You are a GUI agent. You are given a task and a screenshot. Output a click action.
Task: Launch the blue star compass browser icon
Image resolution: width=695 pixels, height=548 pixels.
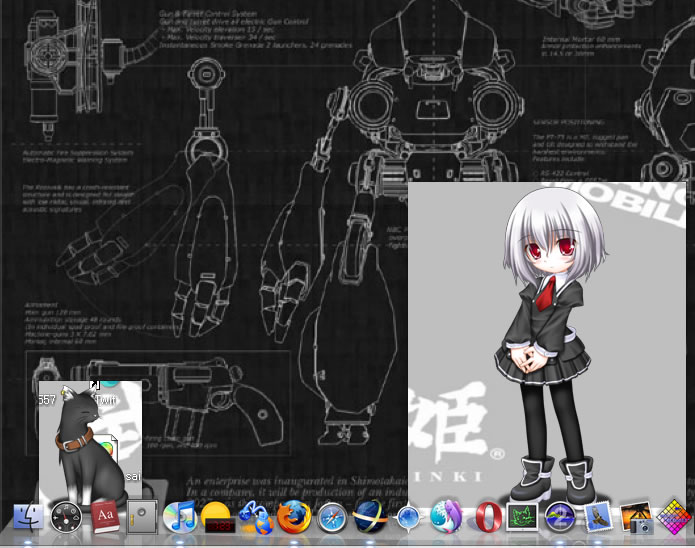408,517
